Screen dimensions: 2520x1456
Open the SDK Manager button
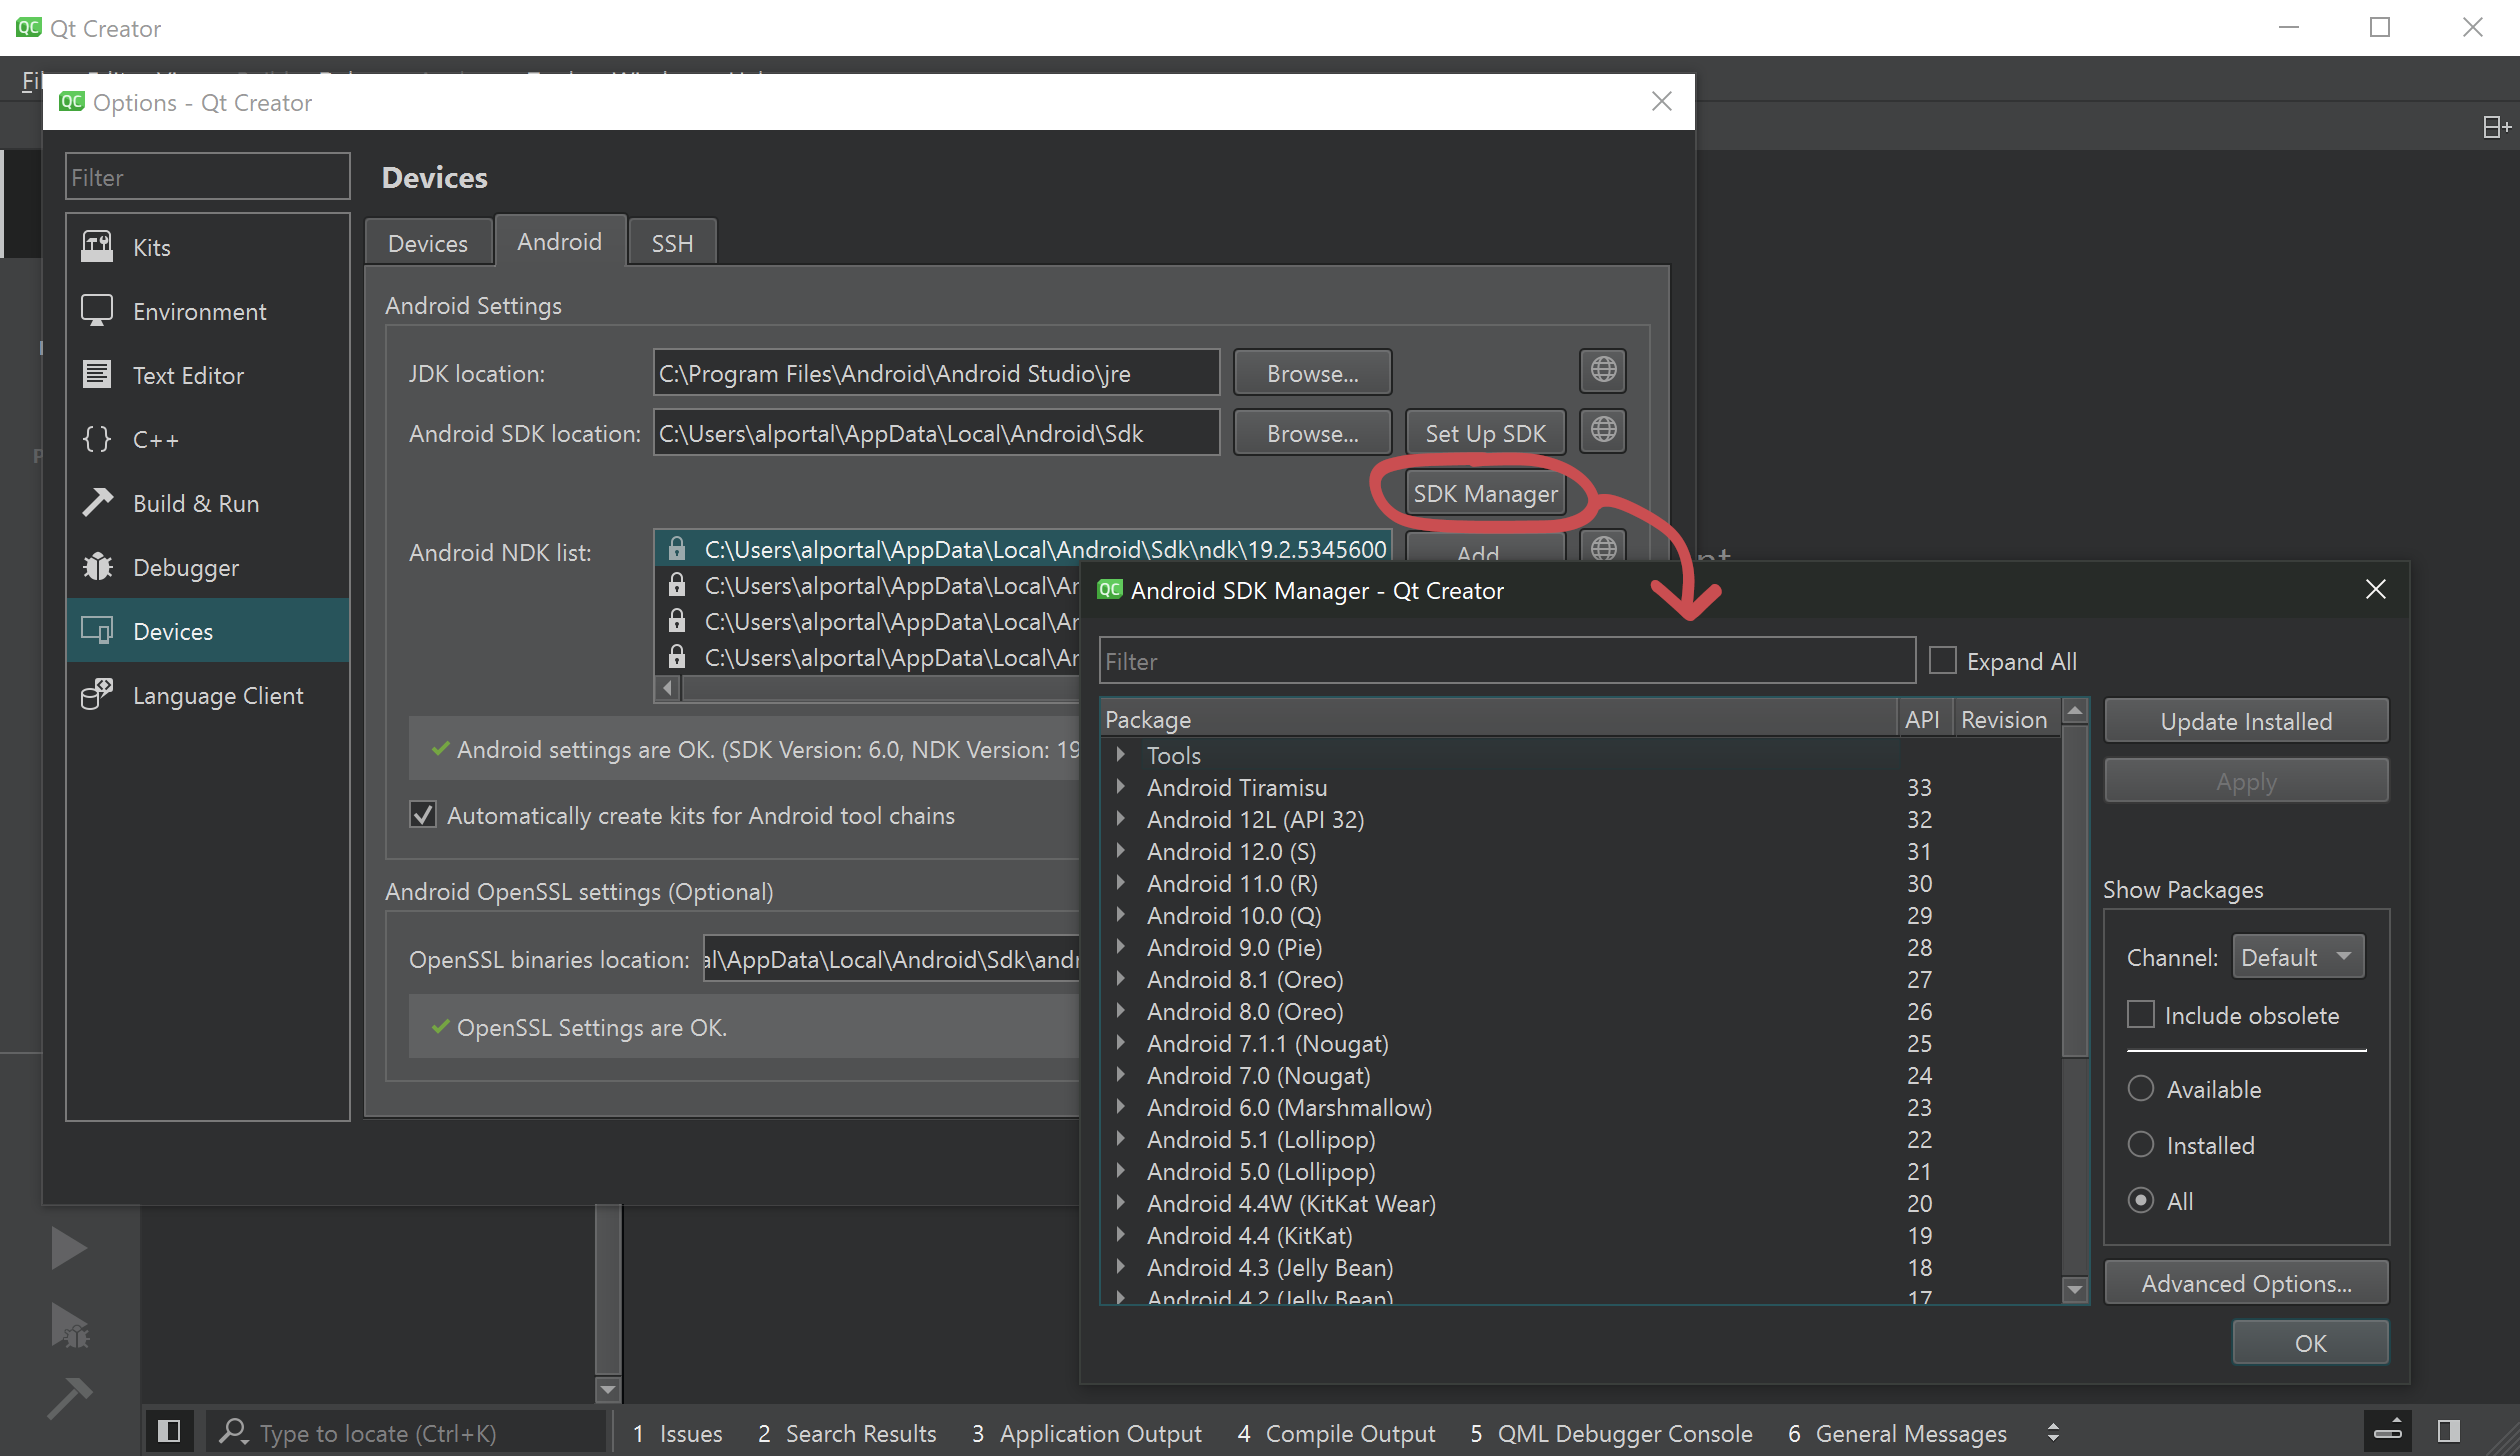pyautogui.click(x=1485, y=493)
